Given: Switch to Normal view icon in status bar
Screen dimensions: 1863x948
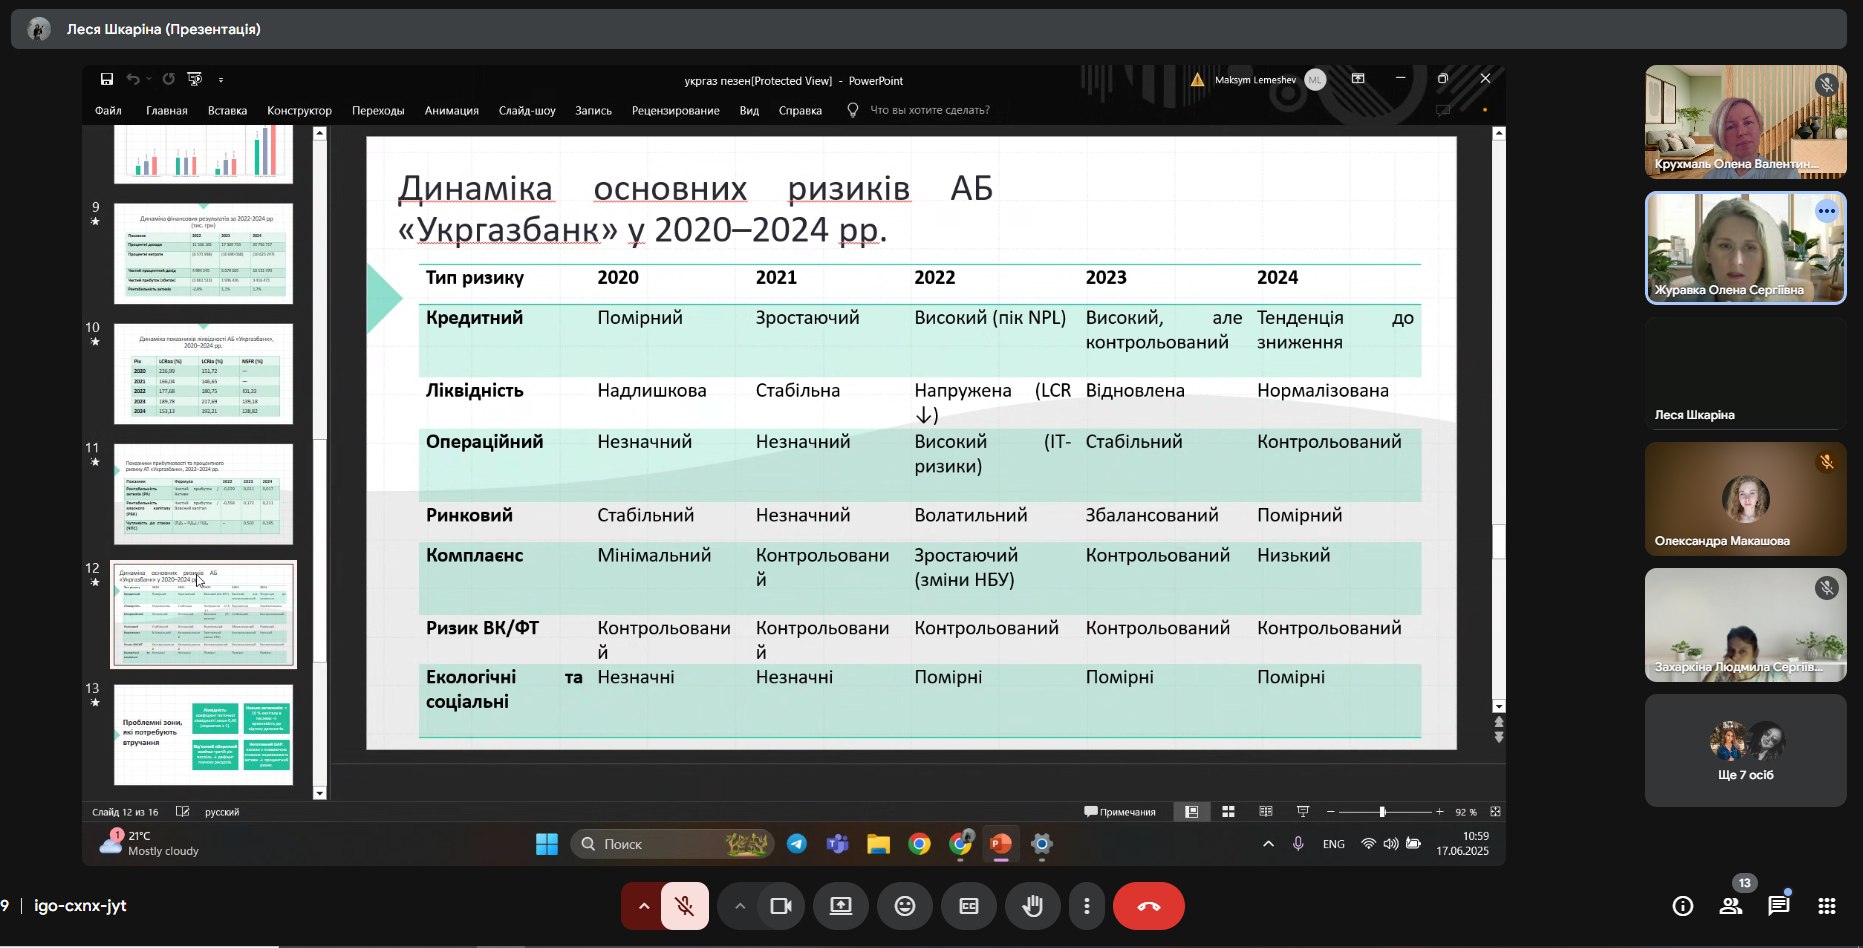Looking at the screenshot, I should (x=1191, y=812).
